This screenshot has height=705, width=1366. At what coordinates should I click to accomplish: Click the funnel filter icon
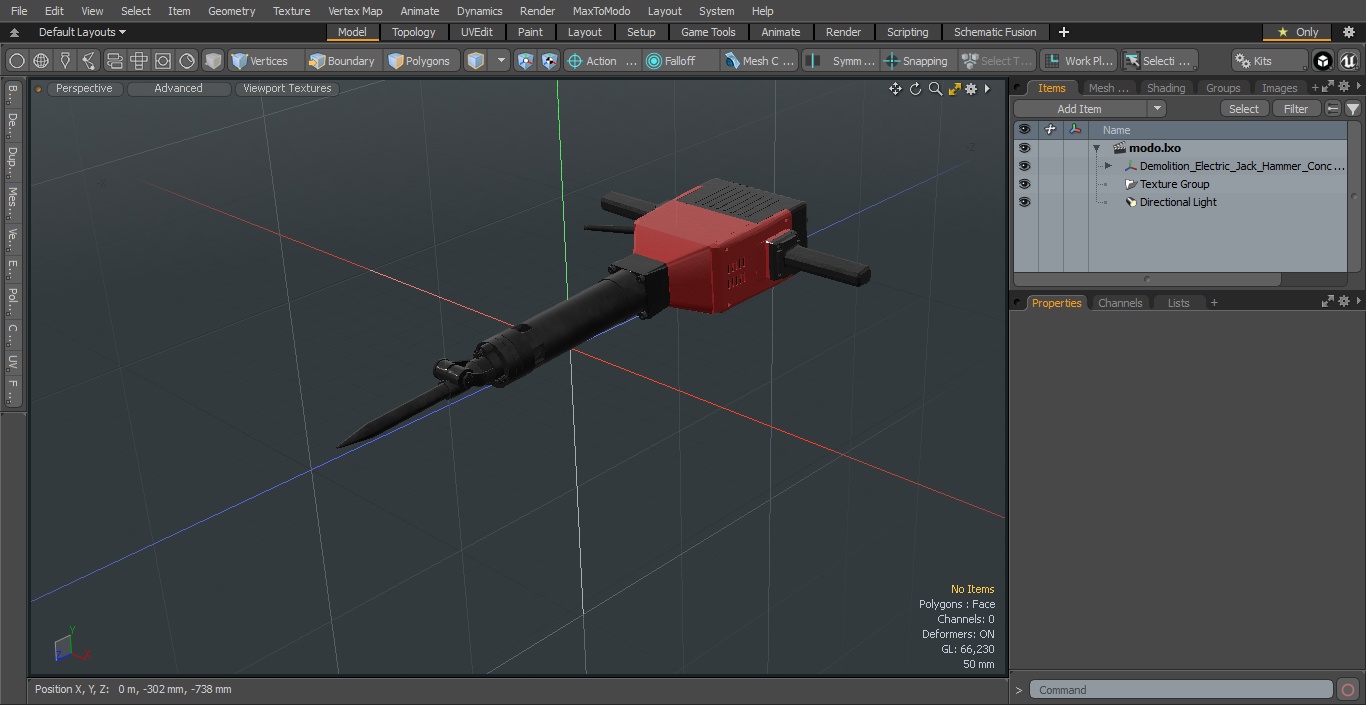(1352, 109)
